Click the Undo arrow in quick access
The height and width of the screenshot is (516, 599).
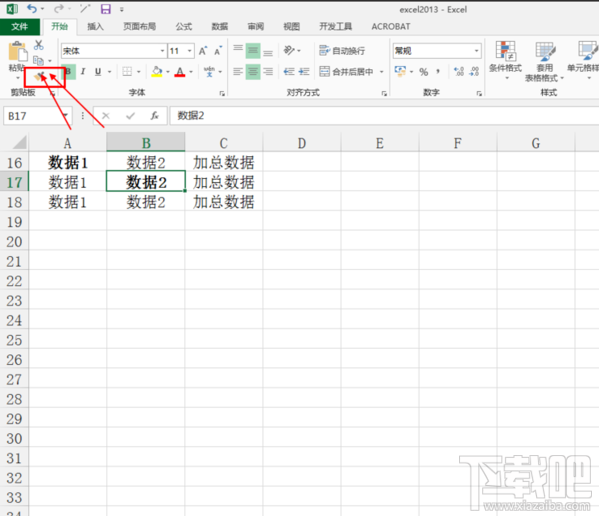[32, 9]
